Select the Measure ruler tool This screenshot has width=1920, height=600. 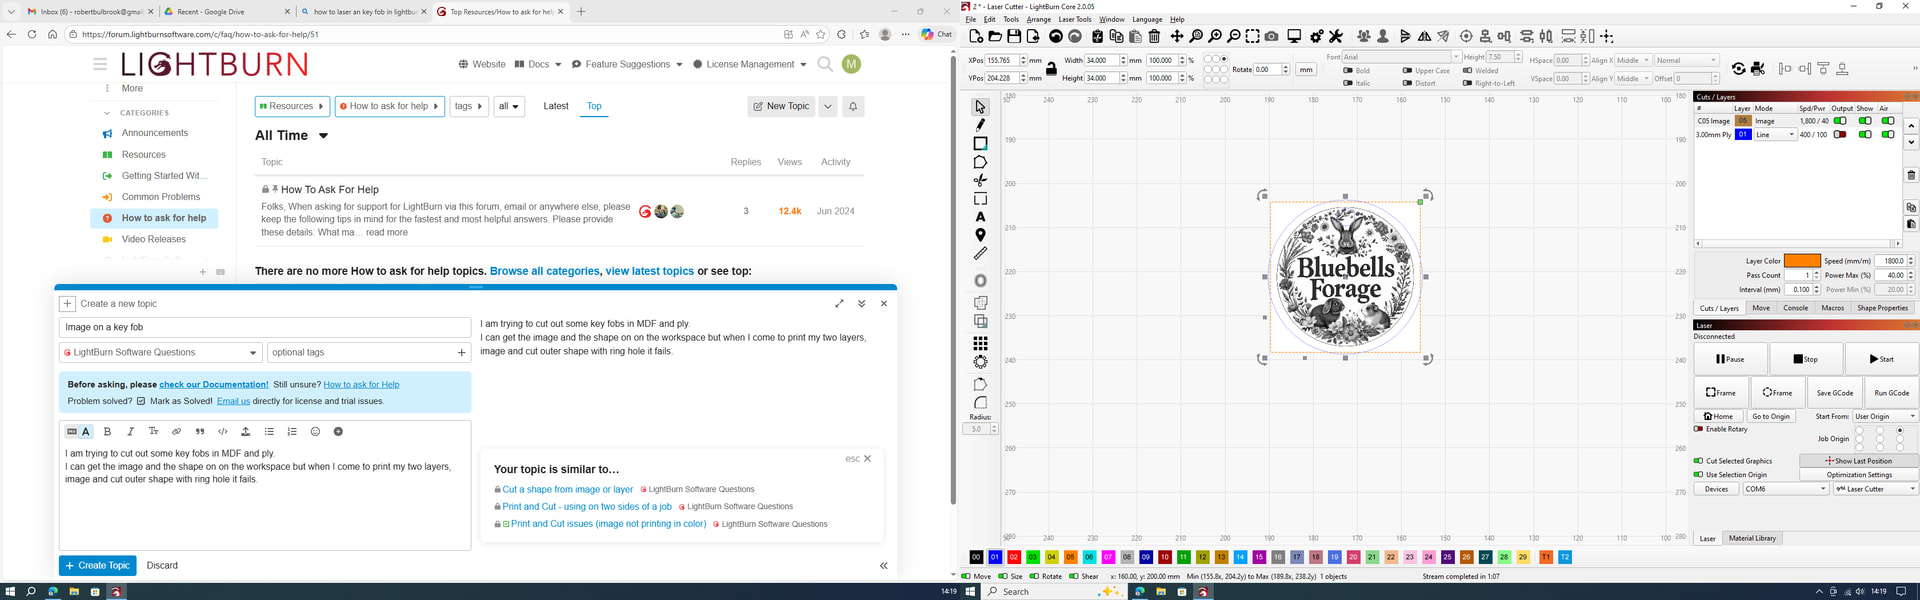pyautogui.click(x=980, y=254)
